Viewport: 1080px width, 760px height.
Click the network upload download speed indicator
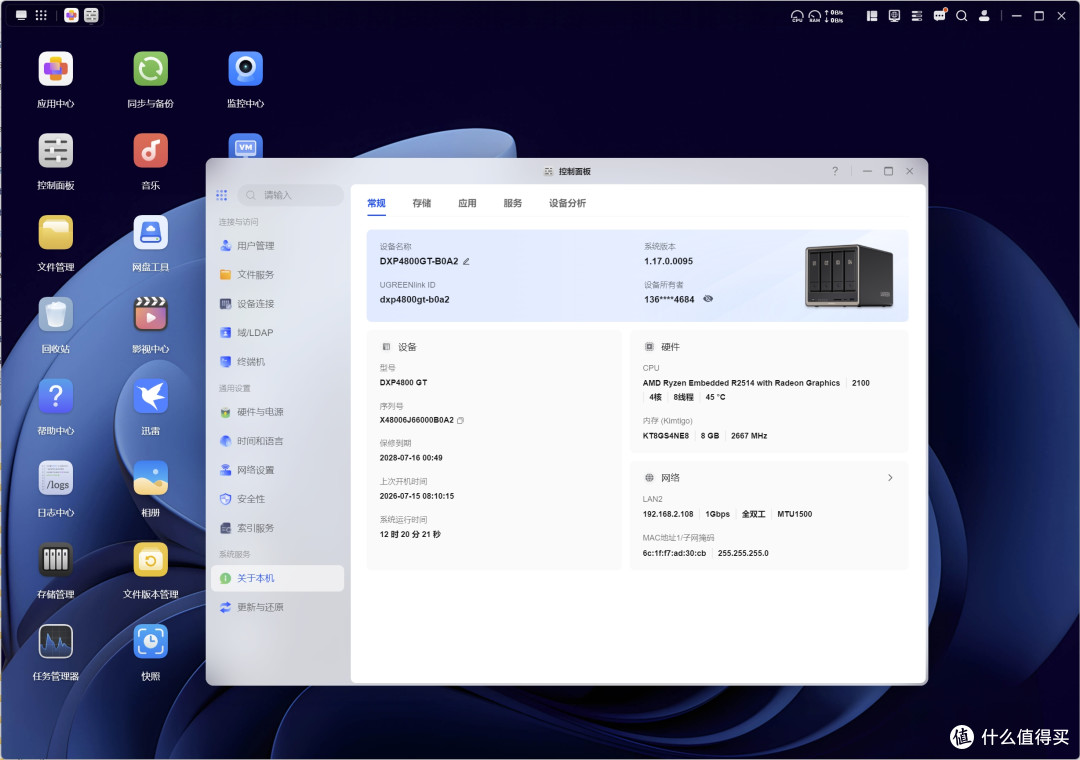pos(834,16)
